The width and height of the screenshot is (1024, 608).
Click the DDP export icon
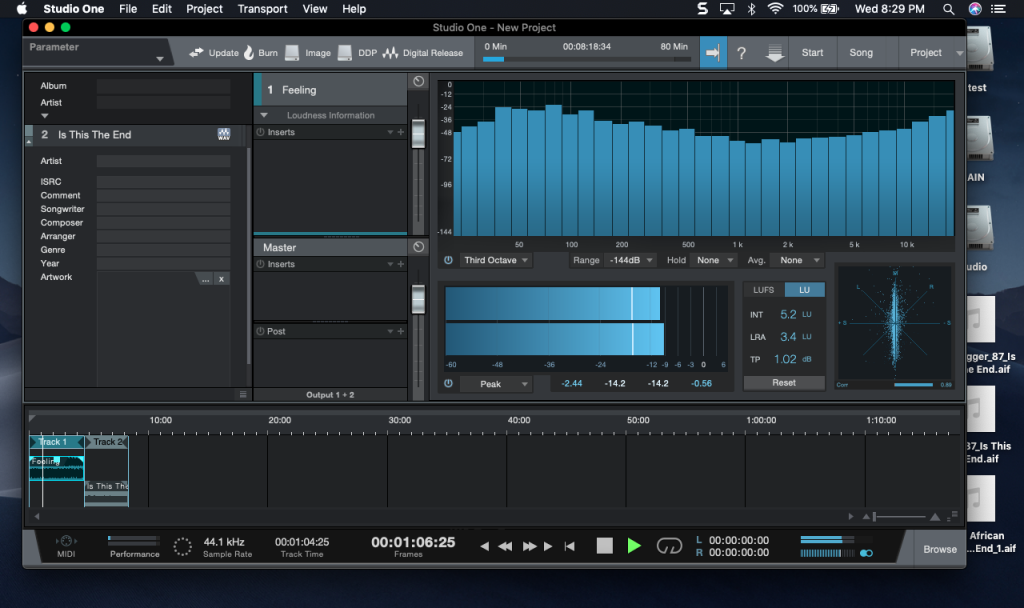click(x=345, y=53)
